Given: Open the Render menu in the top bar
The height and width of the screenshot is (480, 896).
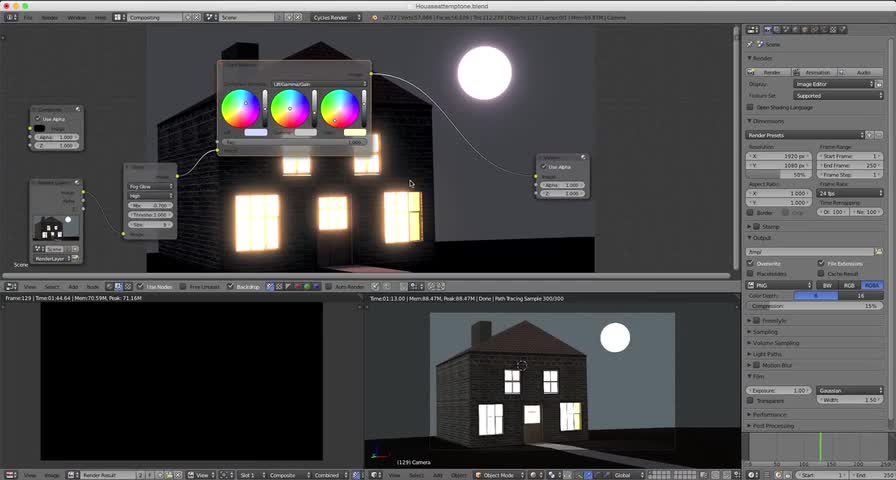Looking at the screenshot, I should (50, 18).
